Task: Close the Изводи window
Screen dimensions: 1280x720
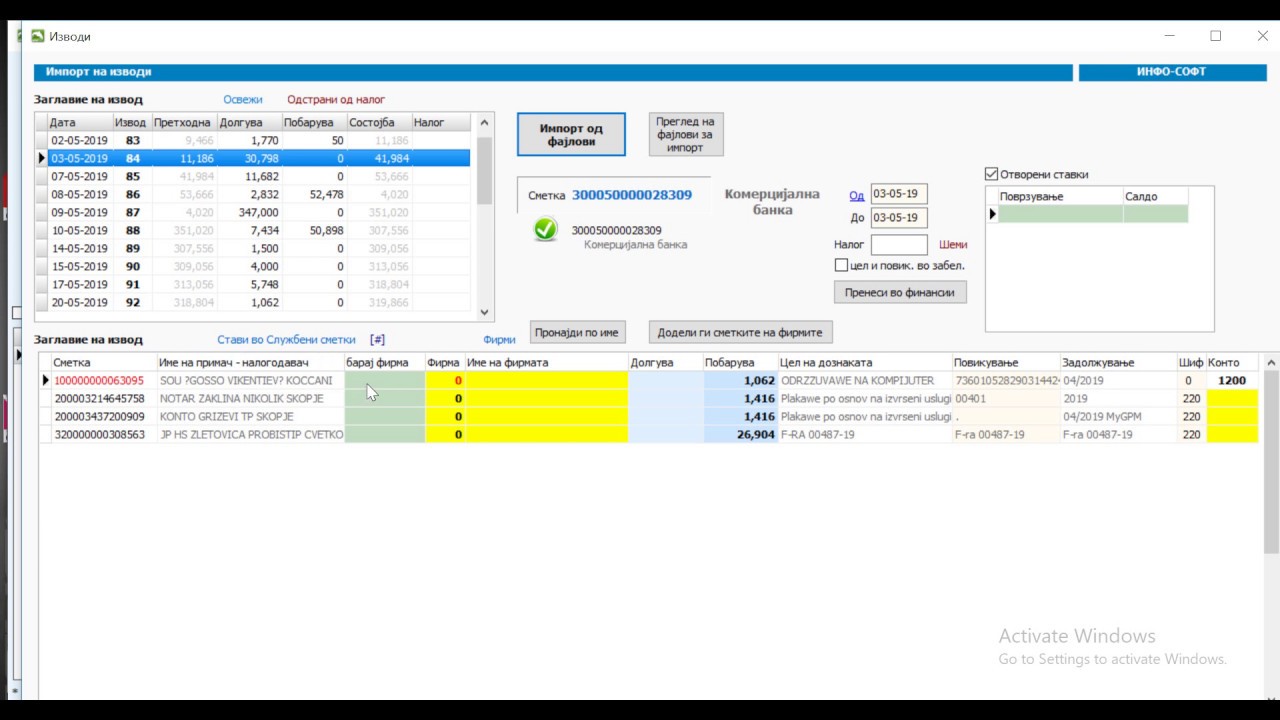Action: click(x=1262, y=36)
